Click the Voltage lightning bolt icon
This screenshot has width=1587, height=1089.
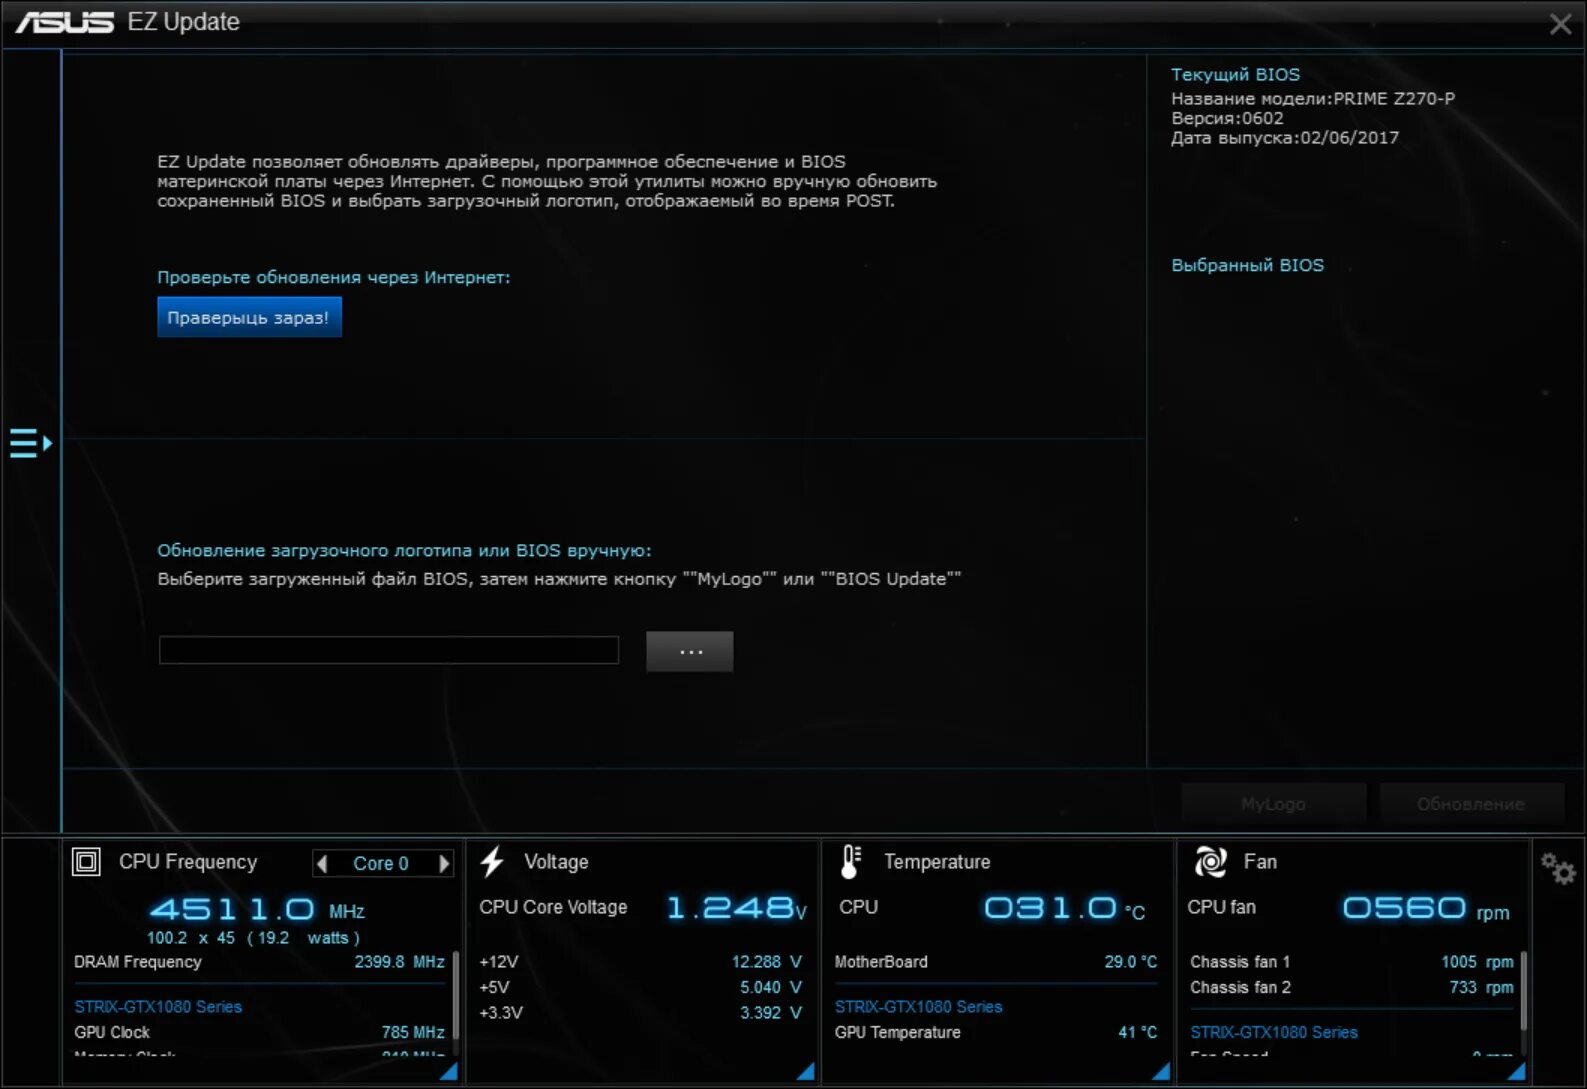click(492, 861)
